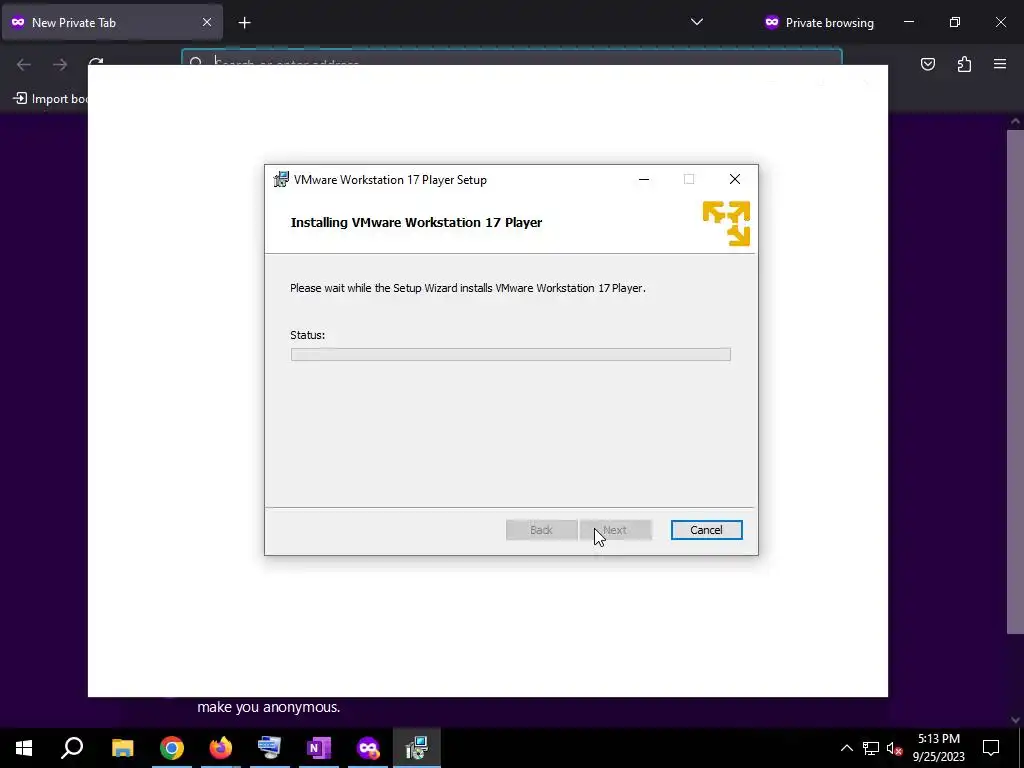Screen dimensions: 1024x768
Task: Click Import bookmarks in the bookmarks toolbar
Action: [x=51, y=99]
